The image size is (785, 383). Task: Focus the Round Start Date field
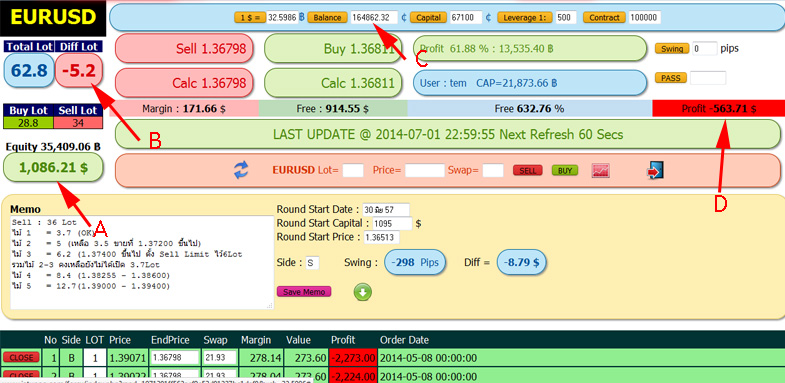(x=386, y=209)
